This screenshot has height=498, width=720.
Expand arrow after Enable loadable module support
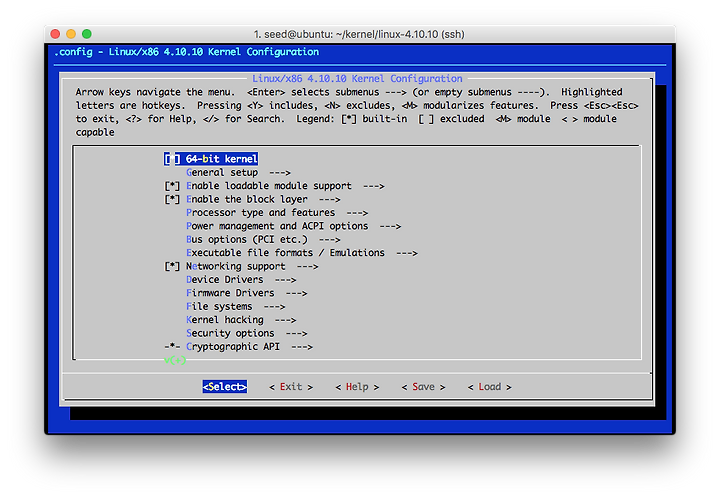coord(374,186)
